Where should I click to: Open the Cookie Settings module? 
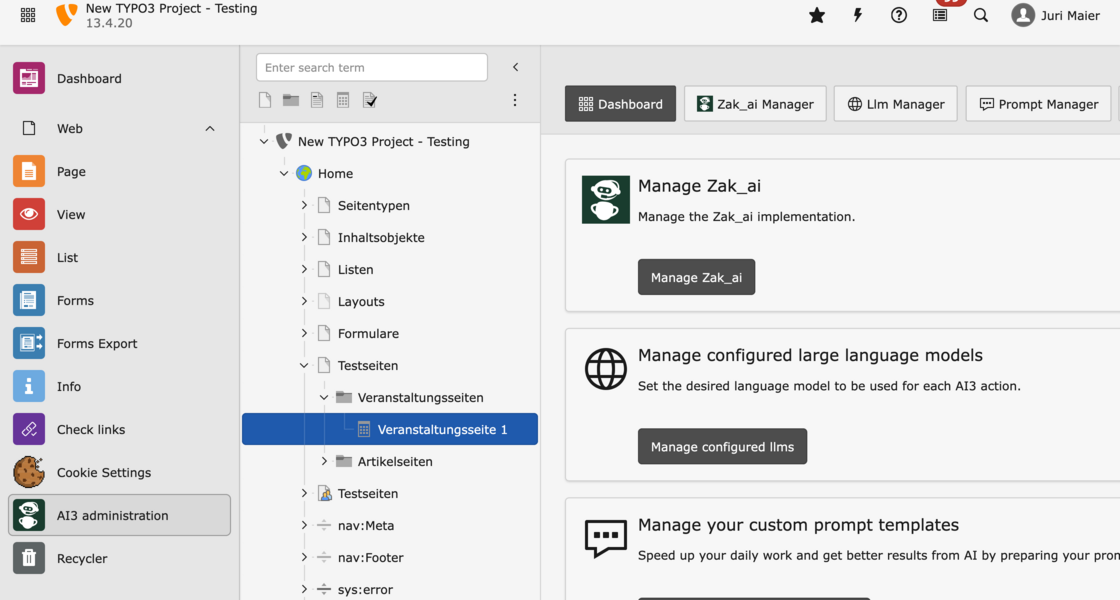(x=104, y=472)
